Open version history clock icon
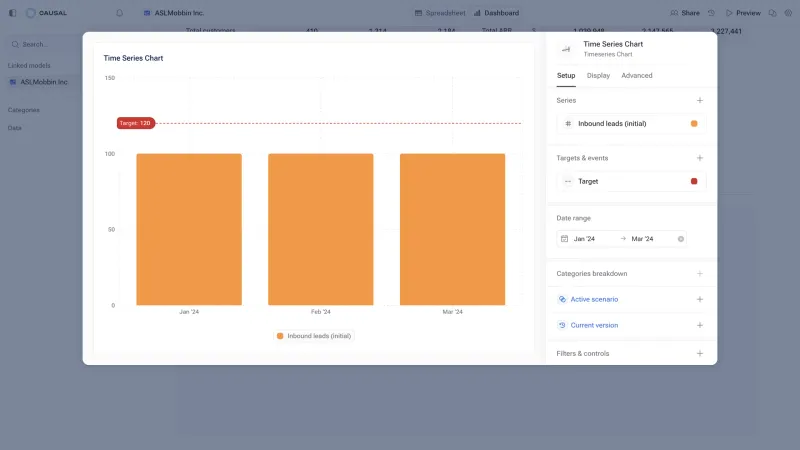The width and height of the screenshot is (800, 450). 711,13
